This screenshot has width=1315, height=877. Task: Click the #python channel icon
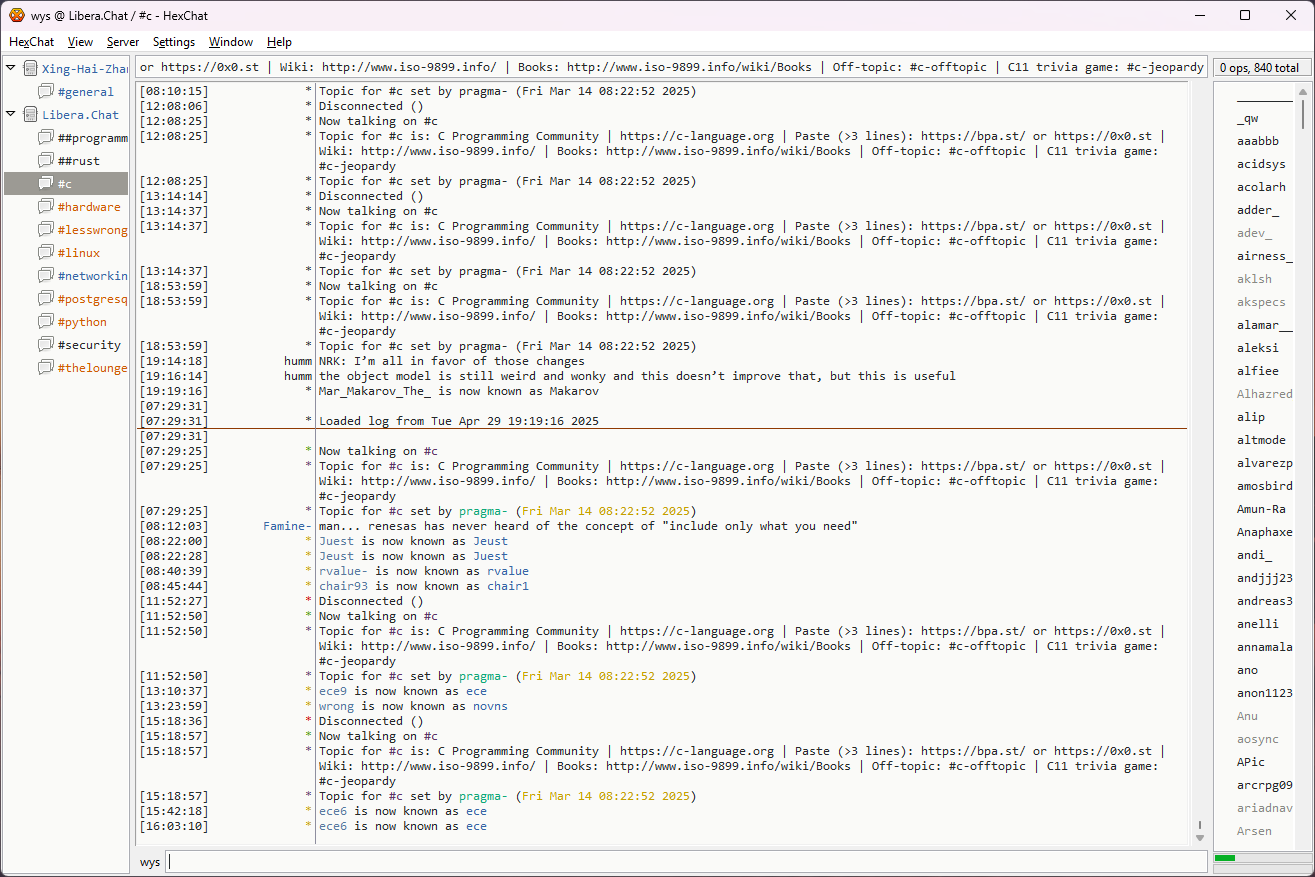(46, 322)
